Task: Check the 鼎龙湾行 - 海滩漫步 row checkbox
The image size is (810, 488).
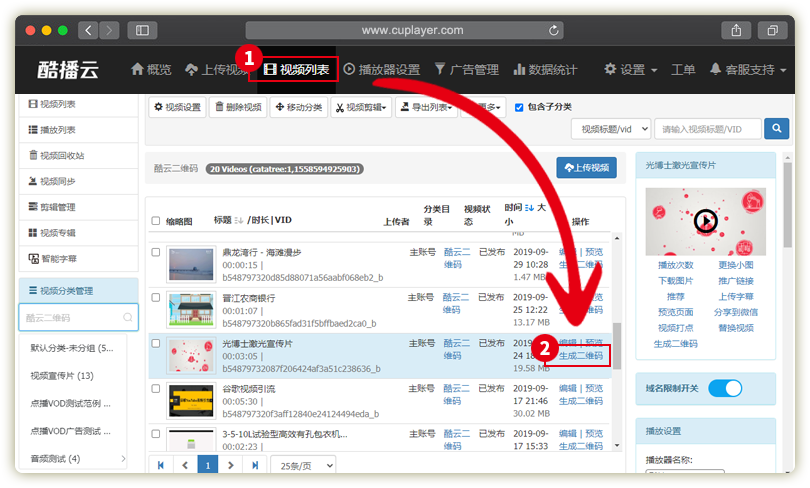Action: tap(155, 253)
